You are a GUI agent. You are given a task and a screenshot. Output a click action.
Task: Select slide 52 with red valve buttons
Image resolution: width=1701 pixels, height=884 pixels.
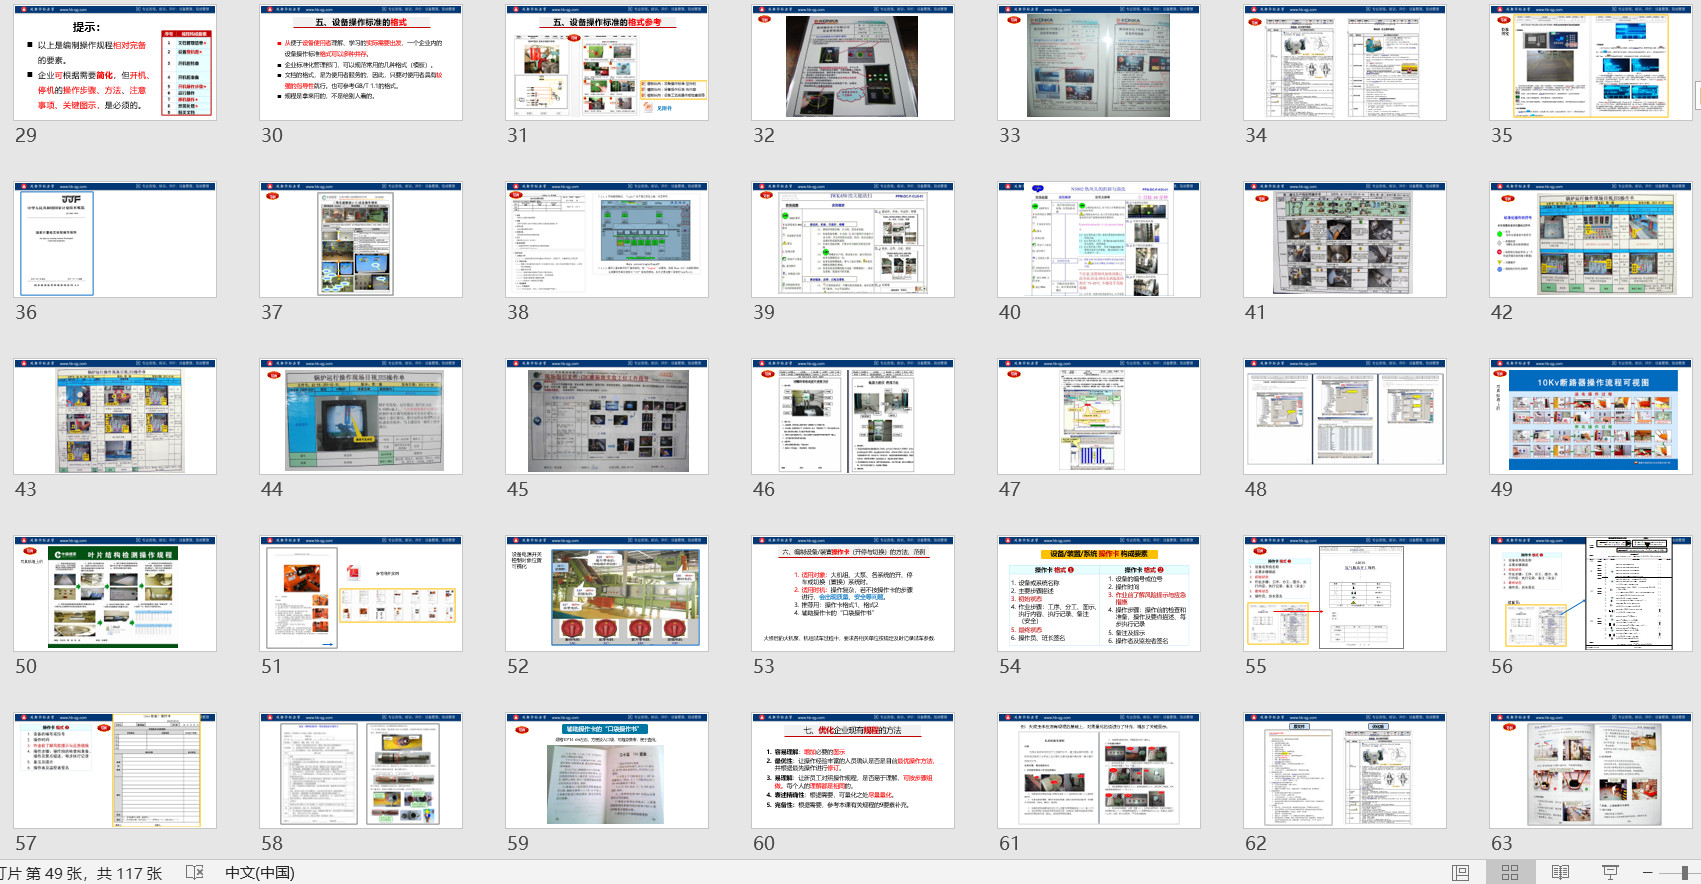607,593
